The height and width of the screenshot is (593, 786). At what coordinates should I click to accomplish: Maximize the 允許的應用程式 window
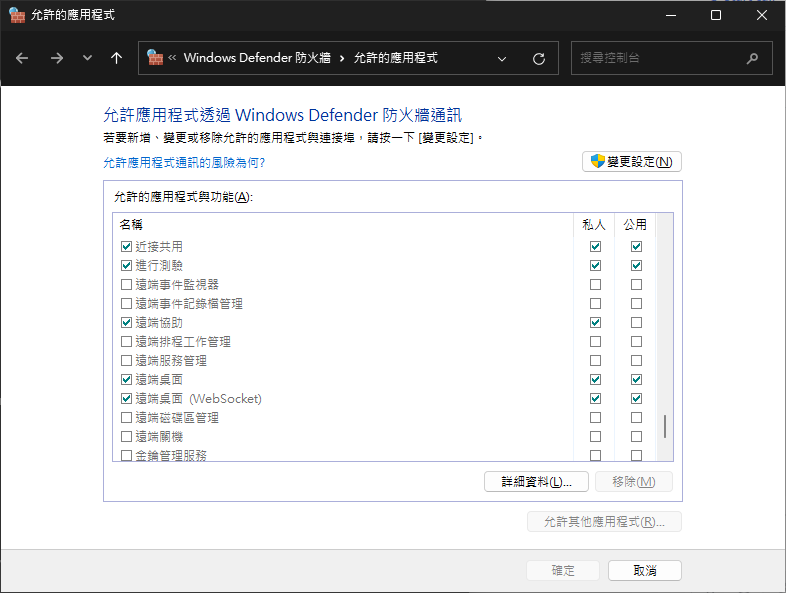(716, 16)
